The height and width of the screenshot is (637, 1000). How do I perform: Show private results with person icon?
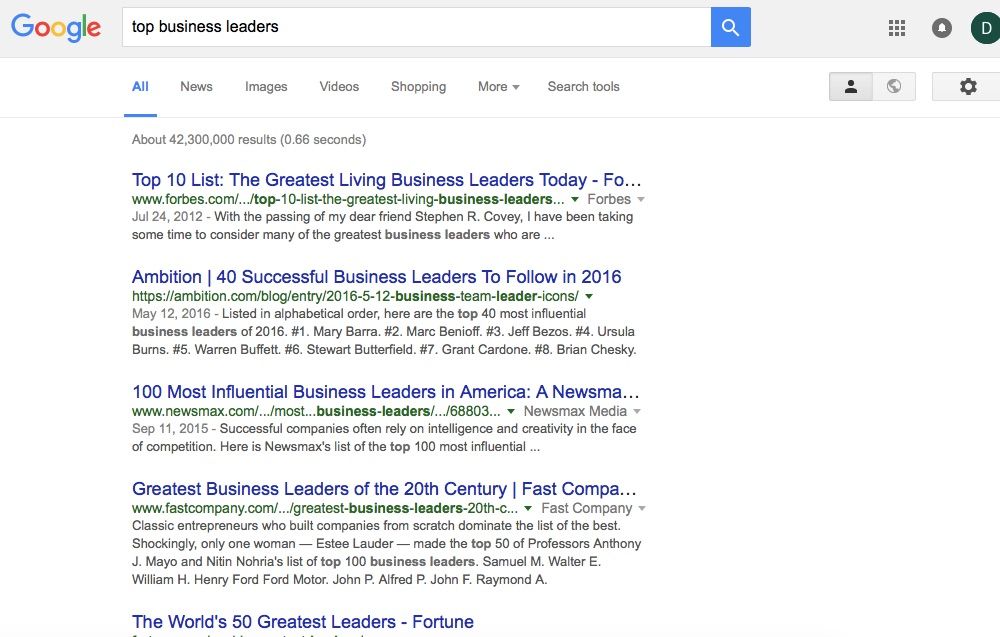pos(851,87)
